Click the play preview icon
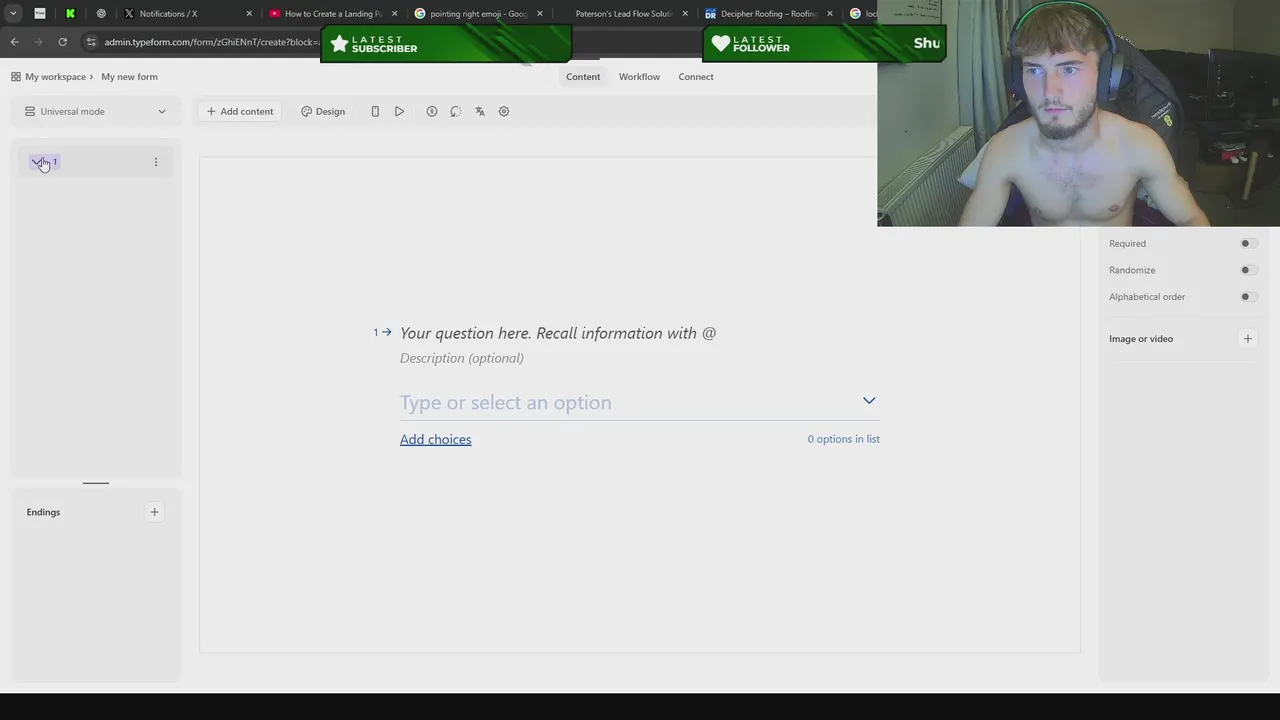 399,111
